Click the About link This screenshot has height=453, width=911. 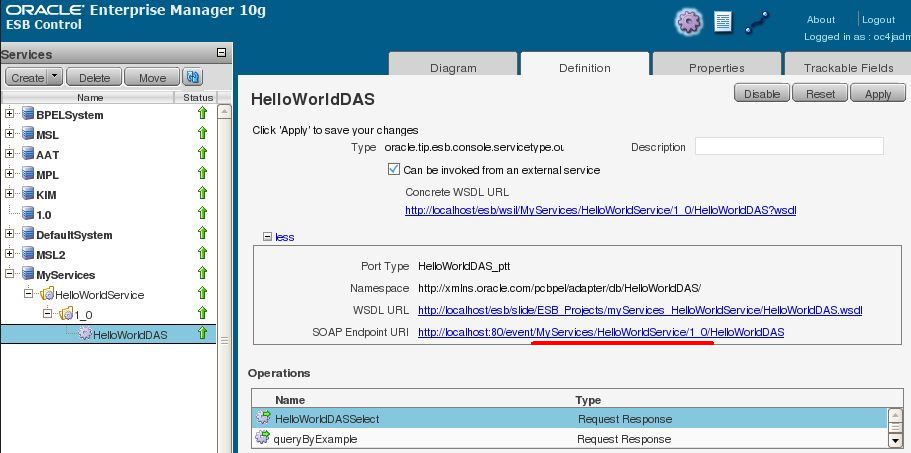(x=820, y=20)
